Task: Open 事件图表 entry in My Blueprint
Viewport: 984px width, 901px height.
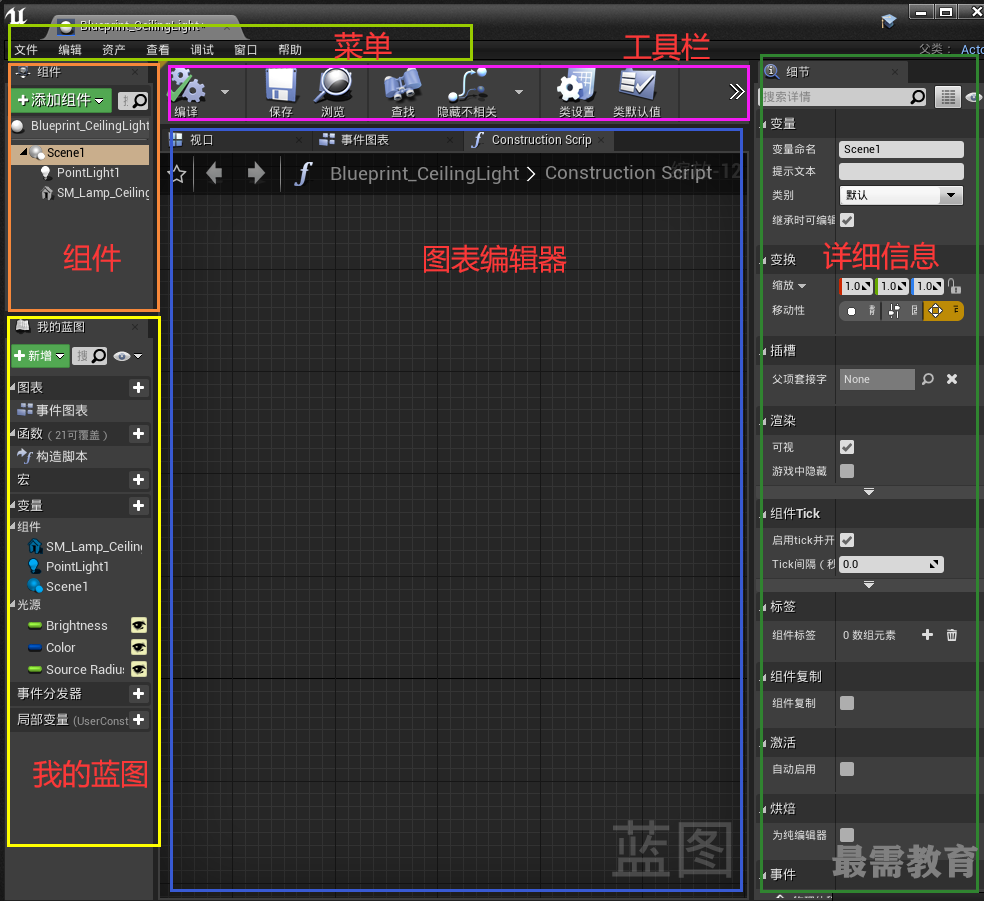Action: coord(62,410)
